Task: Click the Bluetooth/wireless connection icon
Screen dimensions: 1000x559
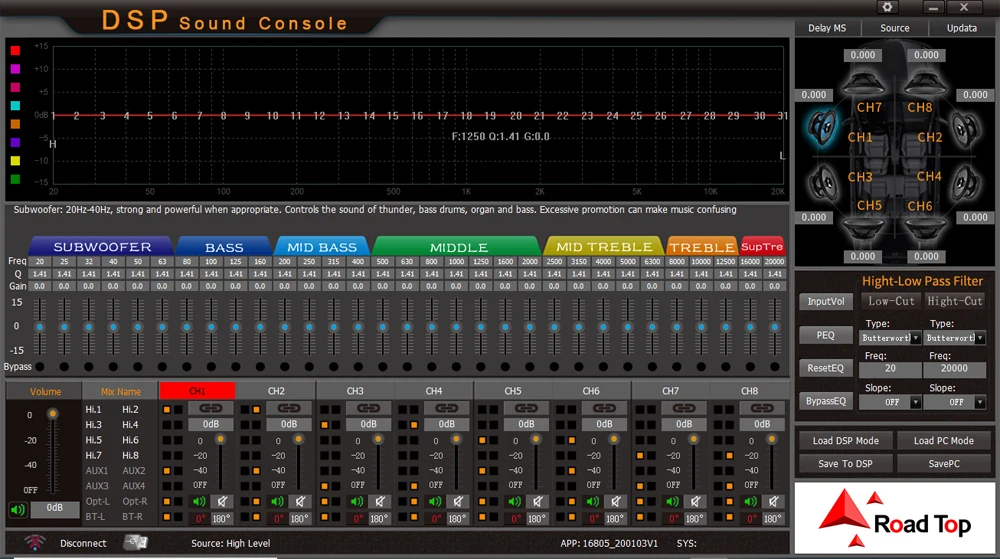Action: (x=34, y=543)
